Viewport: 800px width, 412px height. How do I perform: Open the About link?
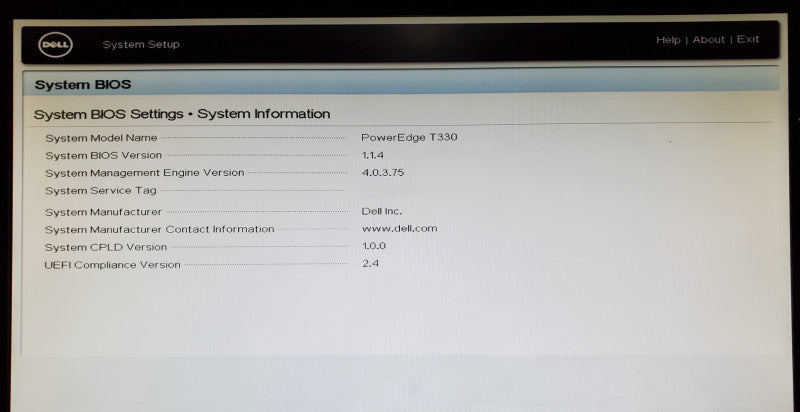pos(708,40)
